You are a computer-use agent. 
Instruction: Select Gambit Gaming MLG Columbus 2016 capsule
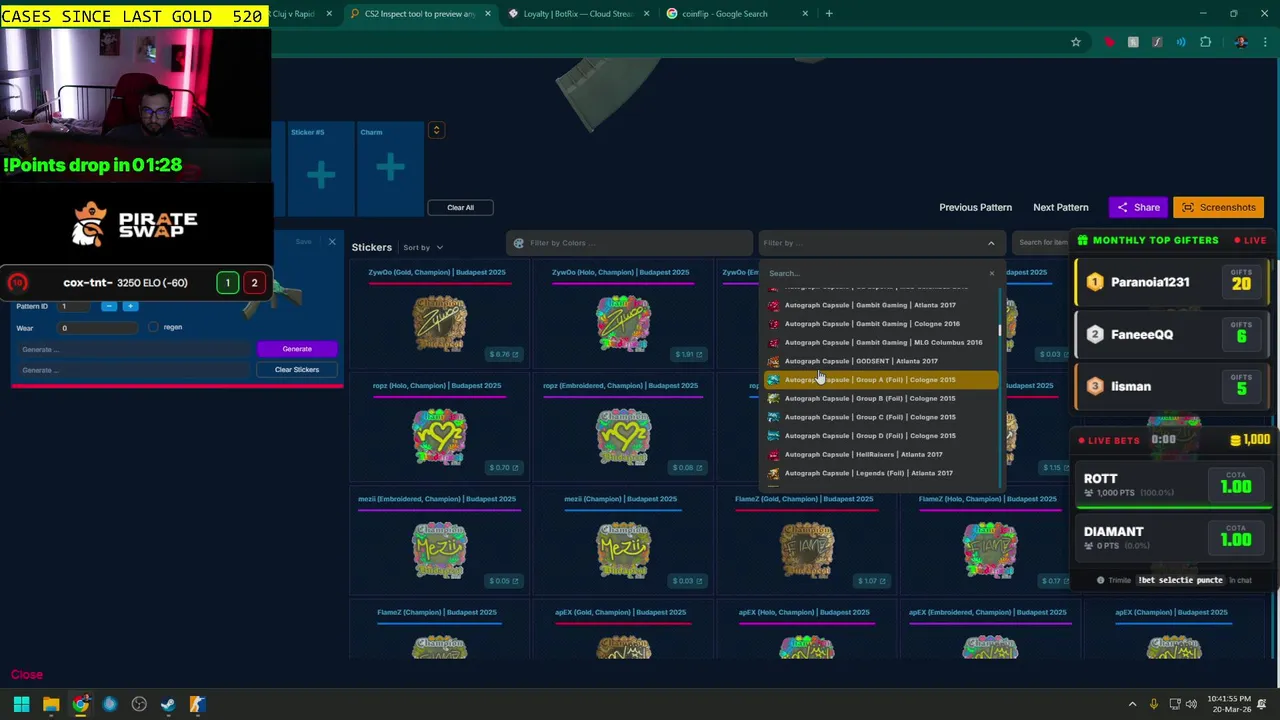880,342
